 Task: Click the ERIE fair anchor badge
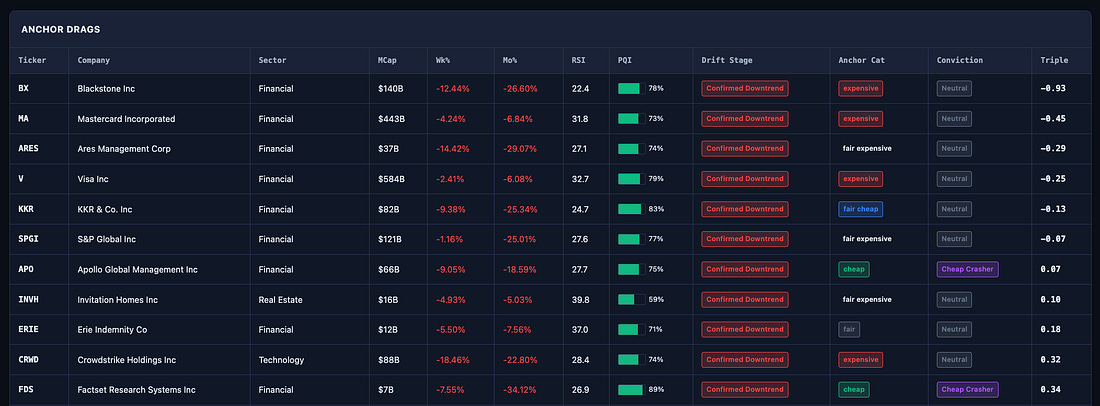click(x=849, y=330)
